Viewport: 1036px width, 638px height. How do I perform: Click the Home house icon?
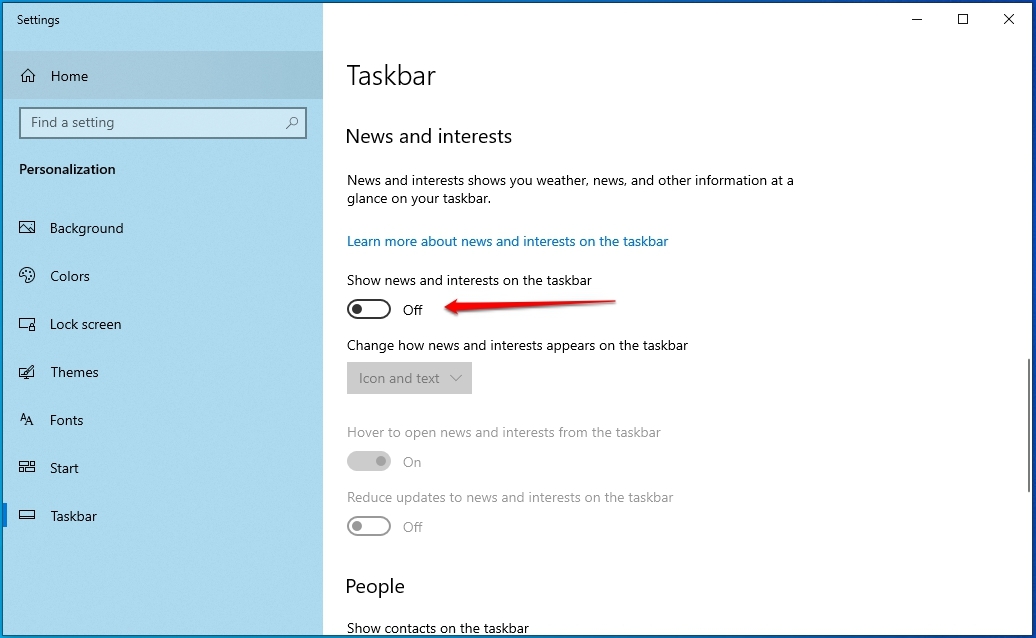point(28,76)
